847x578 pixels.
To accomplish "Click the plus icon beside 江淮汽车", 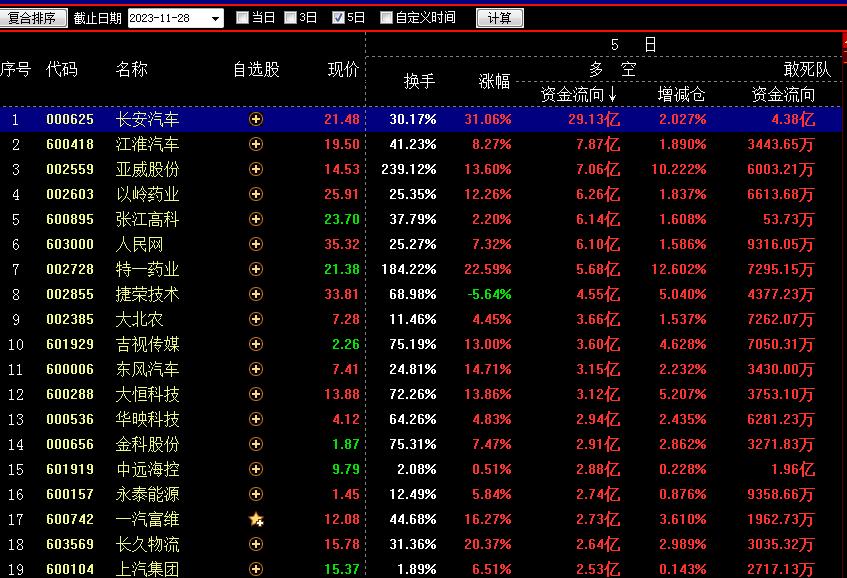I will coord(256,144).
